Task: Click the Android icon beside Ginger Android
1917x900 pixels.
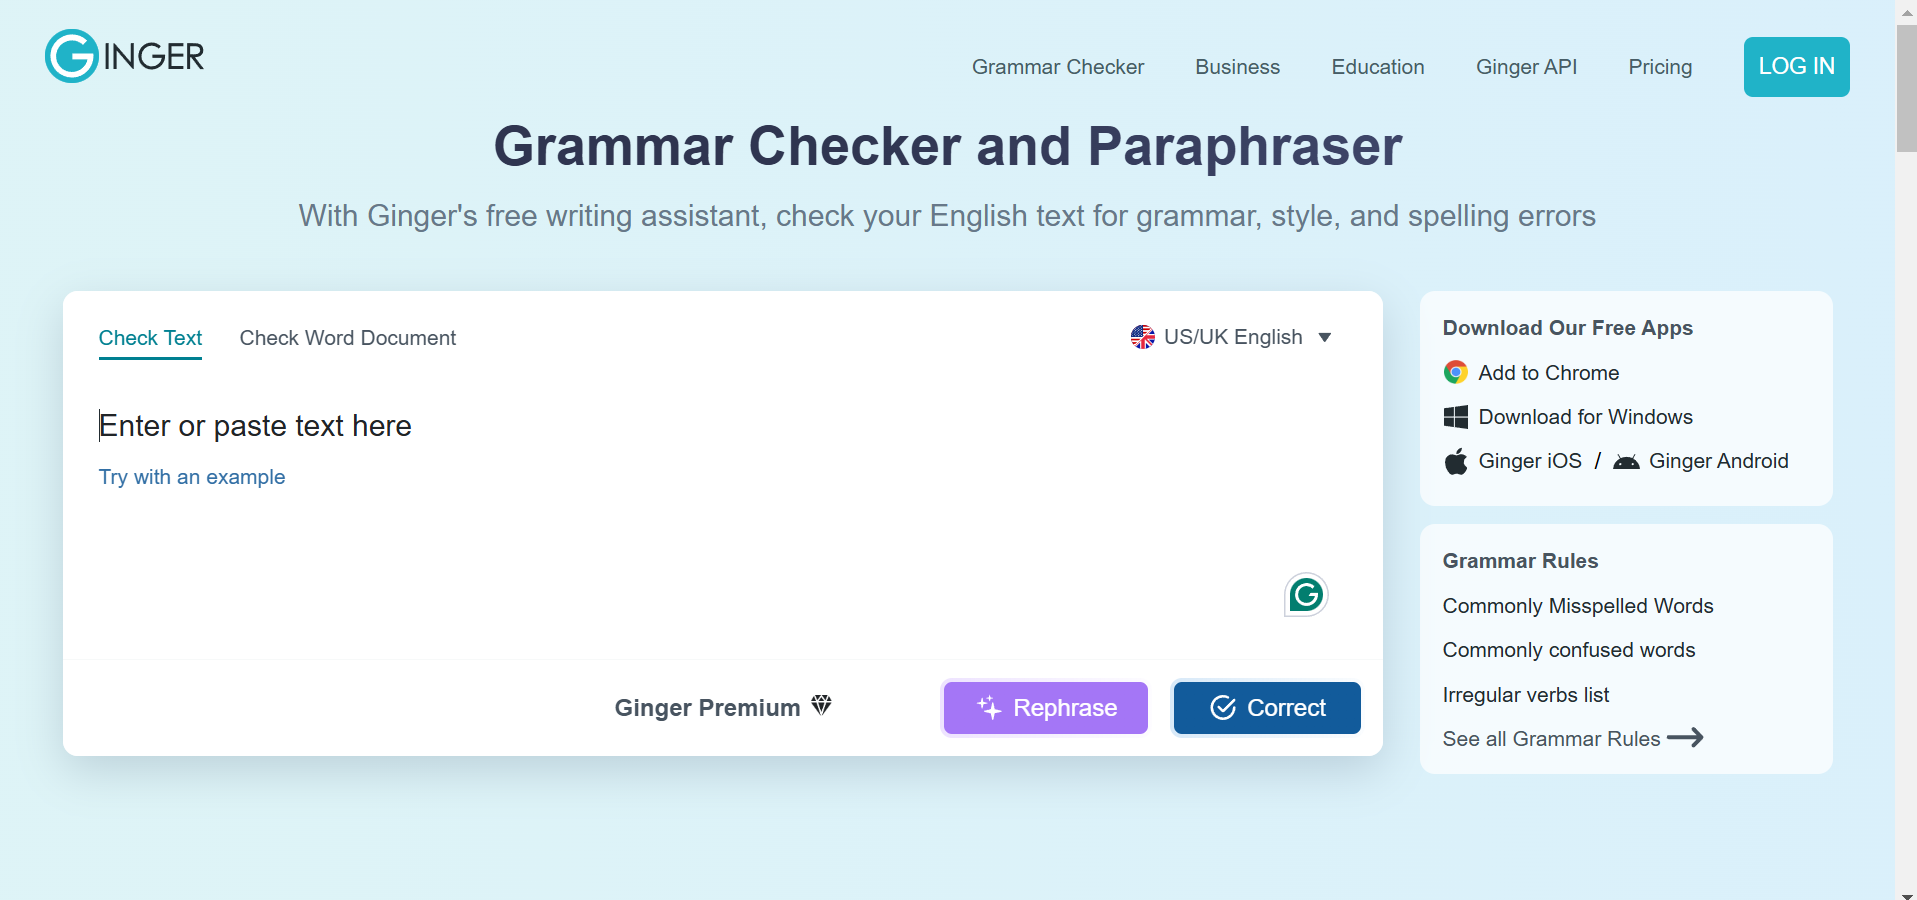Action: click(1626, 462)
